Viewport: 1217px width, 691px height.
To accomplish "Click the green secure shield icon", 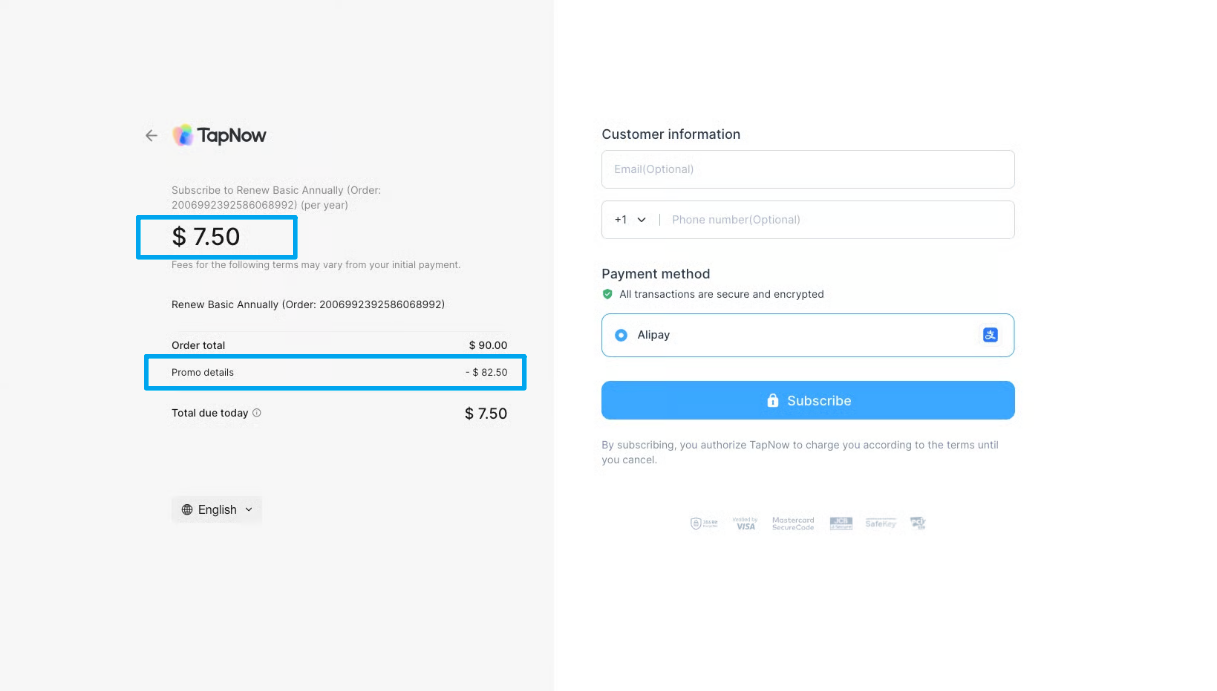I will [x=607, y=294].
